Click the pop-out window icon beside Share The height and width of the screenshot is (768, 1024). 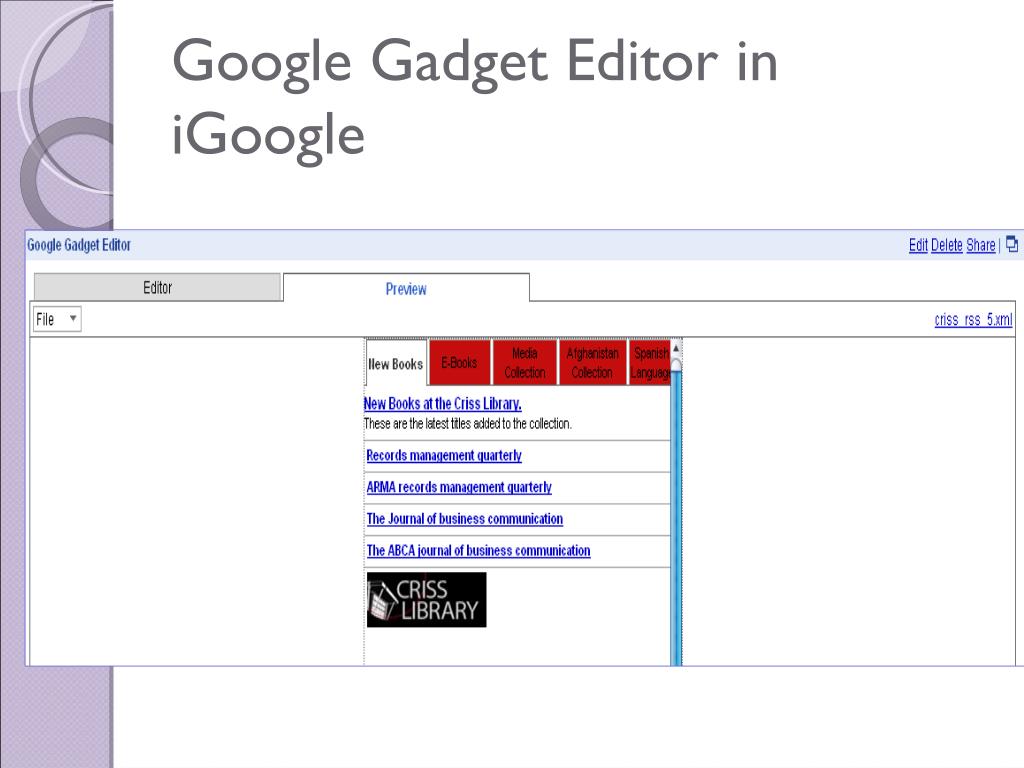pyautogui.click(x=1012, y=244)
